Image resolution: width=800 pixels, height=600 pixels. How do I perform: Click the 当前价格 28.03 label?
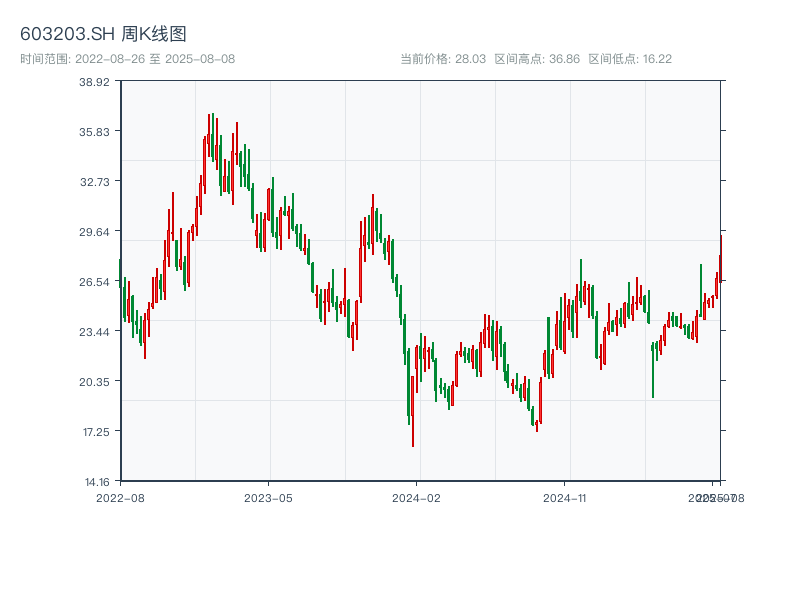[443, 59]
